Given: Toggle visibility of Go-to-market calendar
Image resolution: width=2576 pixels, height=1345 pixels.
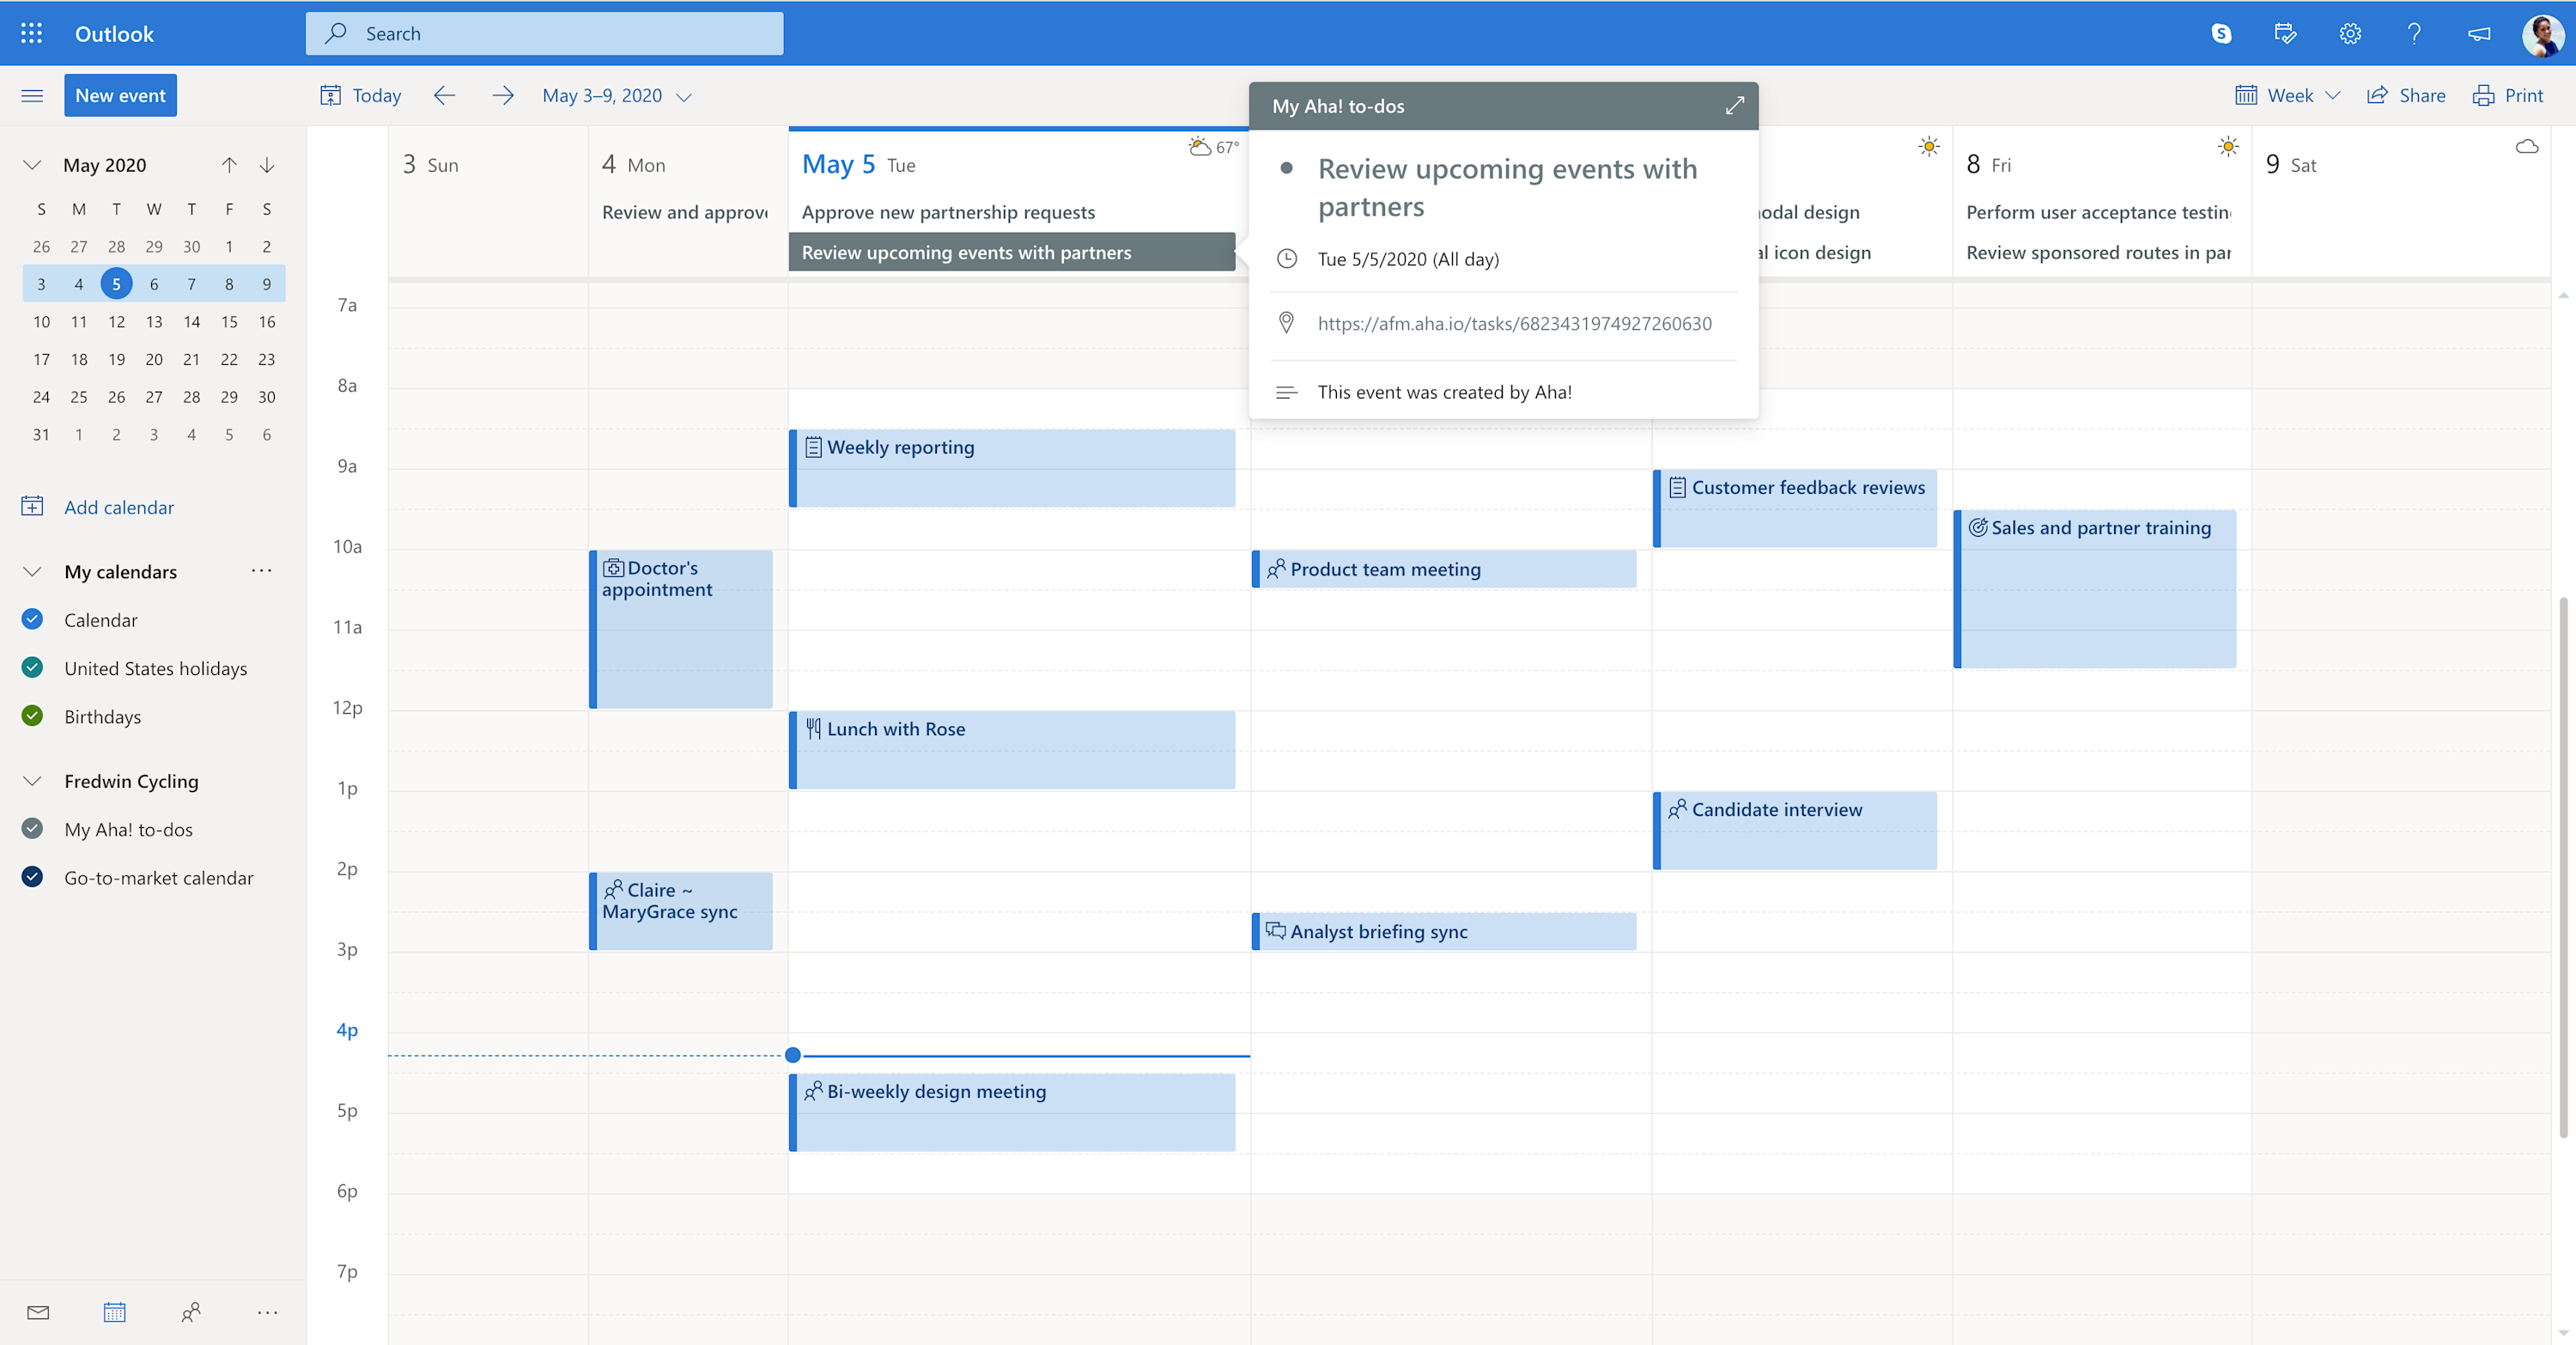Looking at the screenshot, I should coord(33,876).
